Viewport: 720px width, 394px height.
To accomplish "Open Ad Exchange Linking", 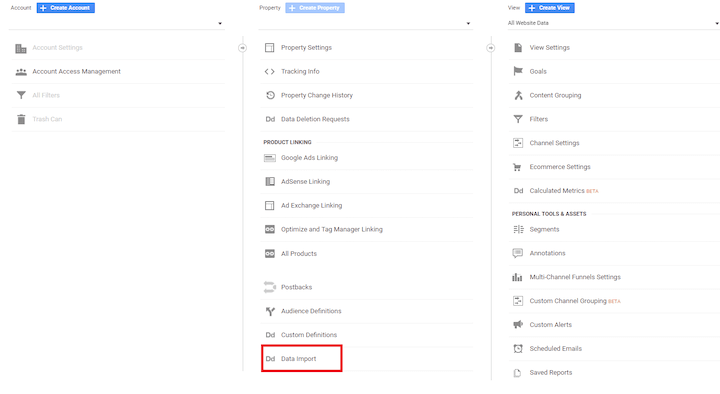I will tap(311, 205).
